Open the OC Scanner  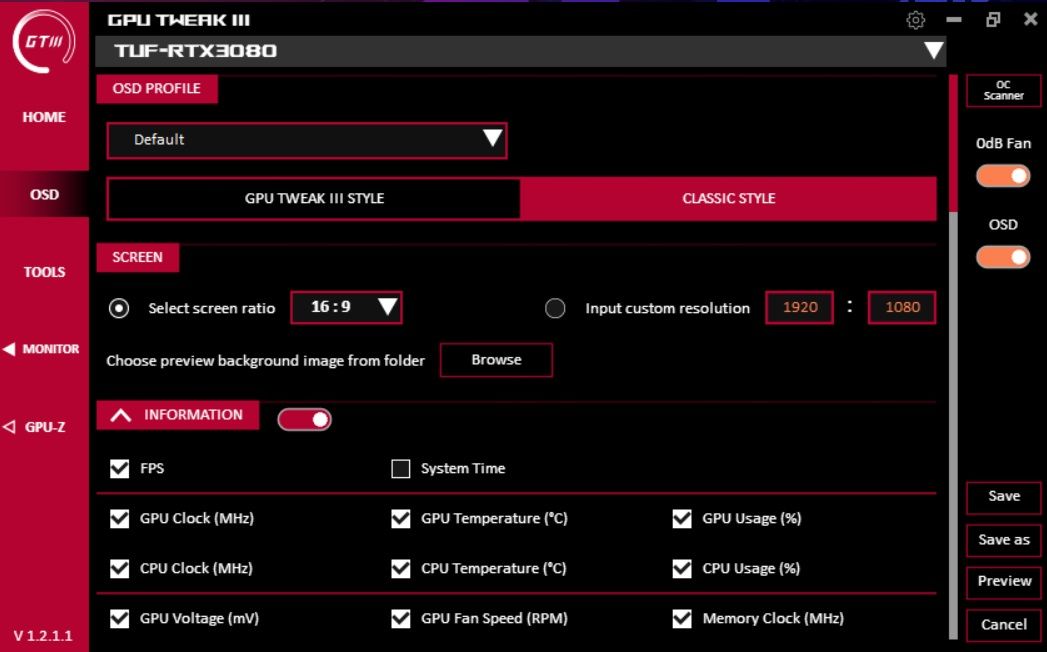coord(1003,90)
